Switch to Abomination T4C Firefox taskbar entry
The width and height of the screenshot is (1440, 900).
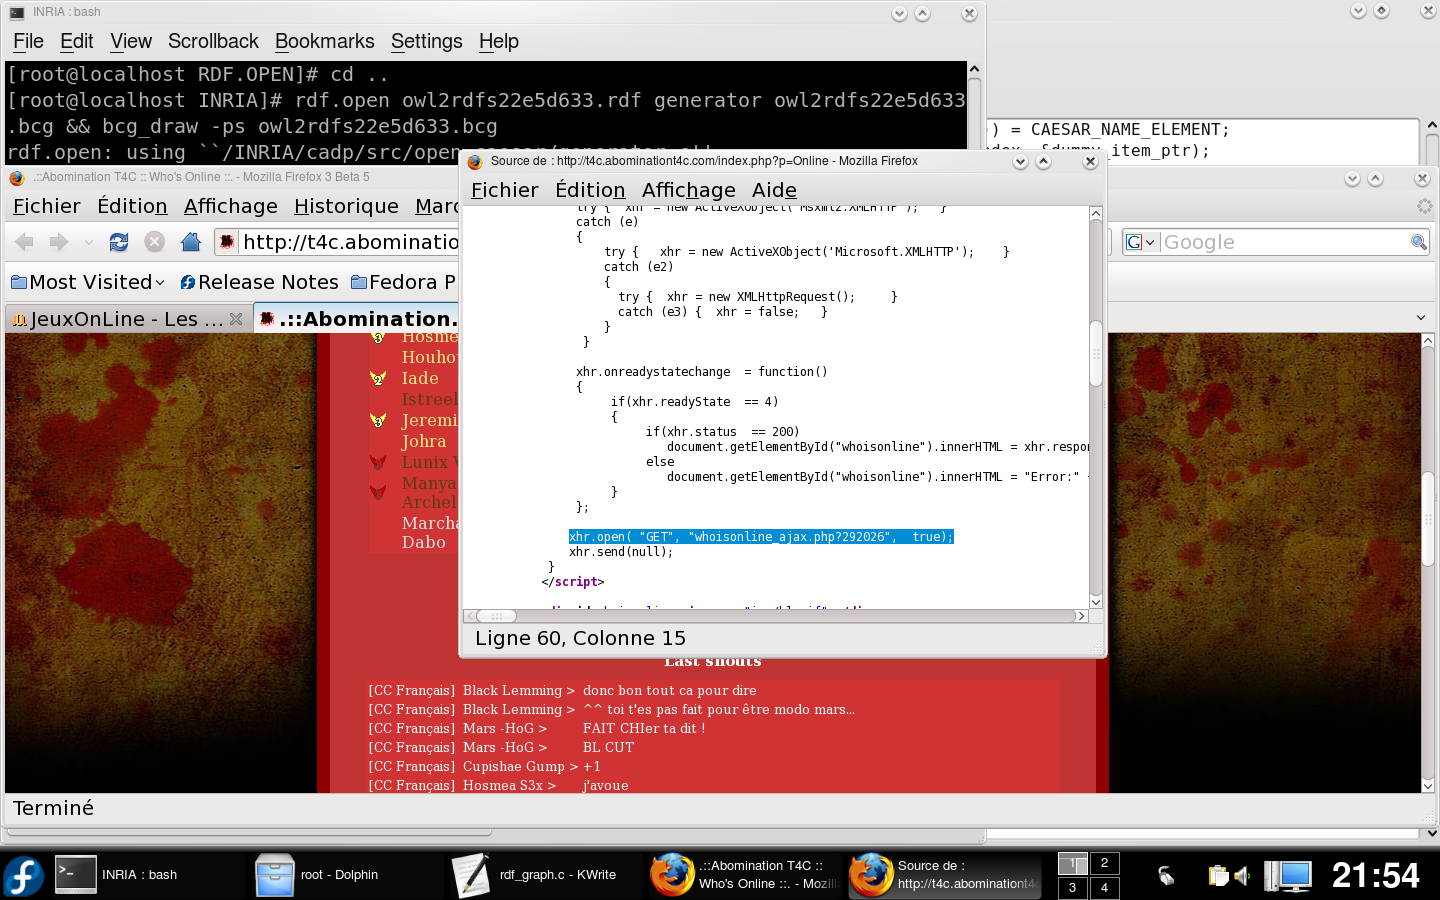[745, 875]
